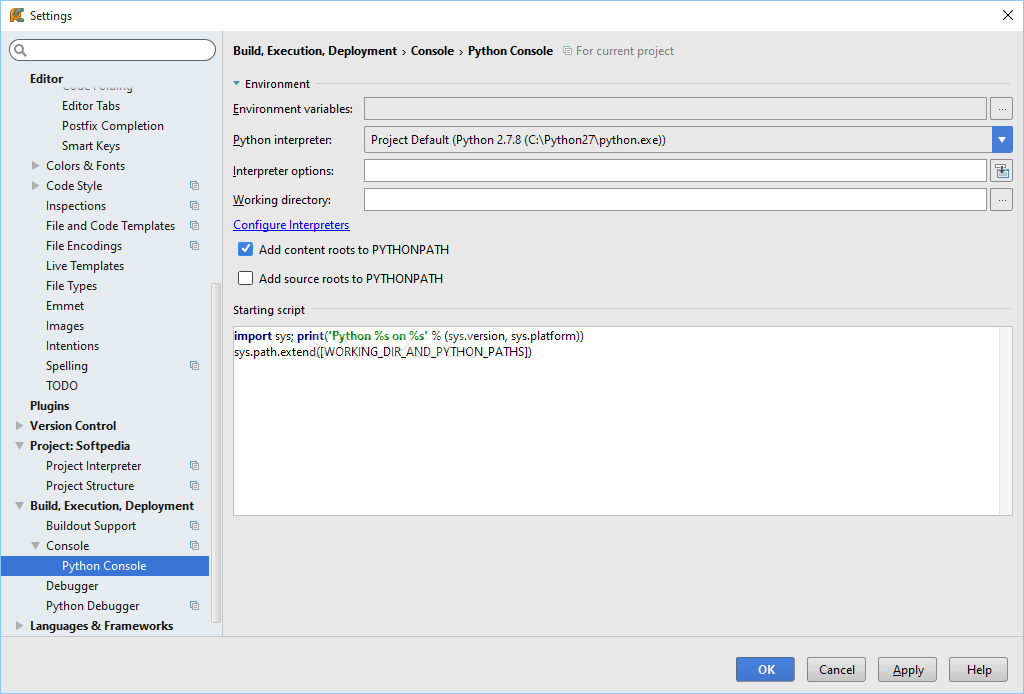Select the Editor section header

pos(46,78)
